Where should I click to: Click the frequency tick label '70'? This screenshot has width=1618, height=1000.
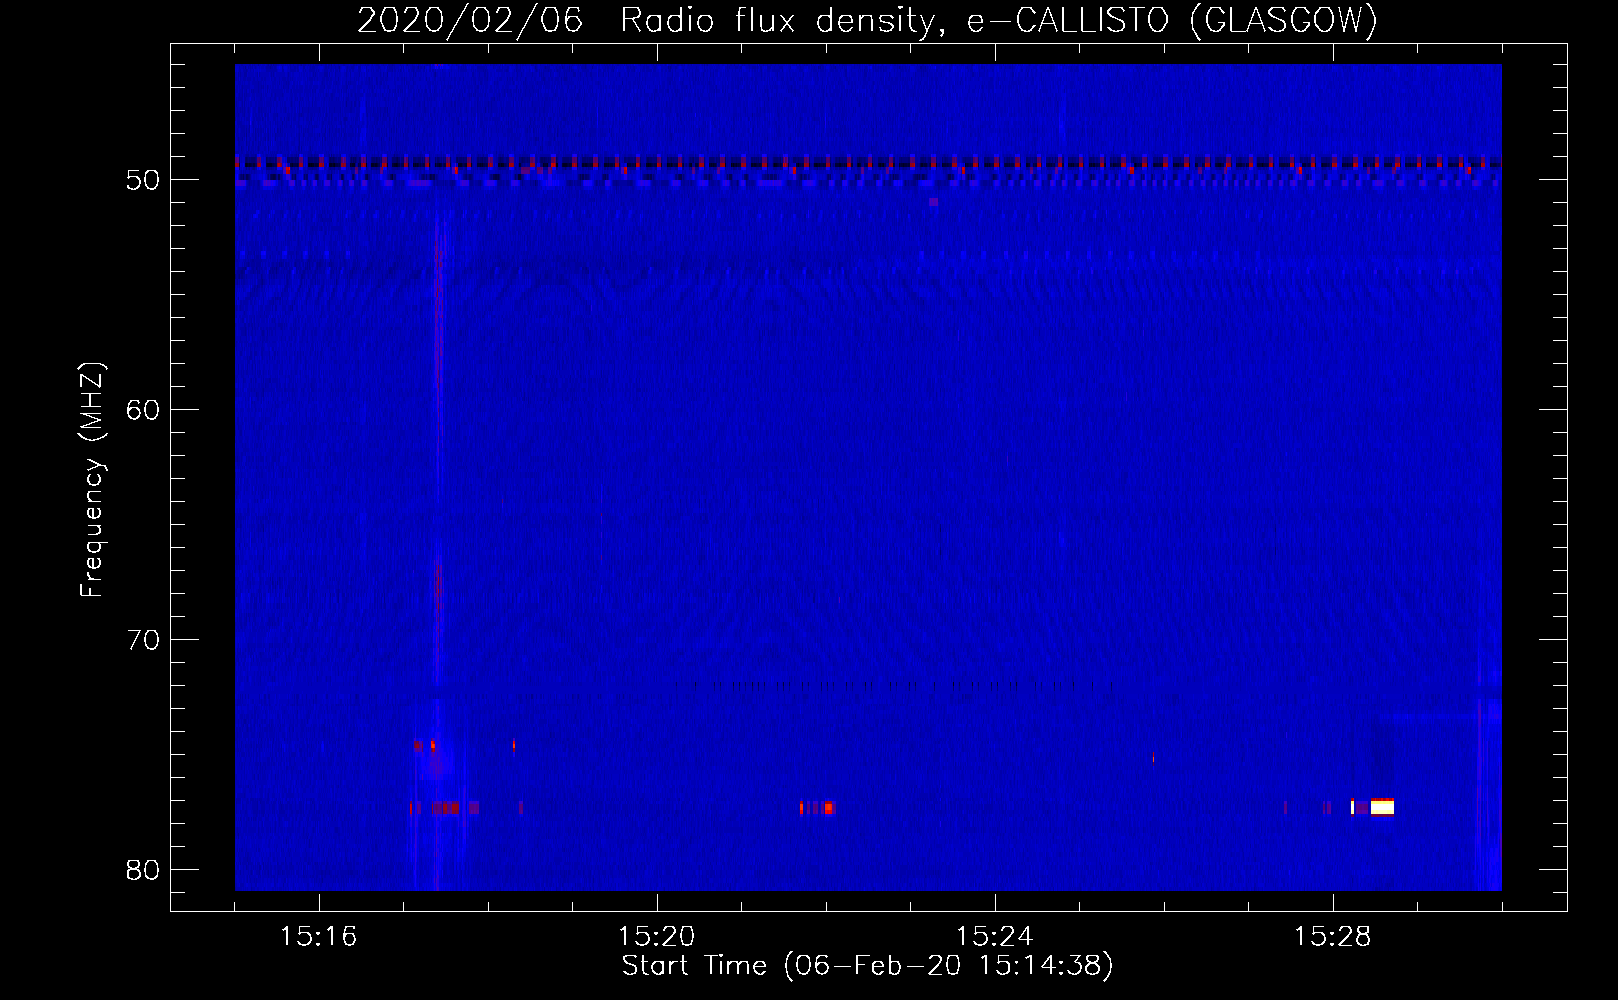click(x=143, y=640)
